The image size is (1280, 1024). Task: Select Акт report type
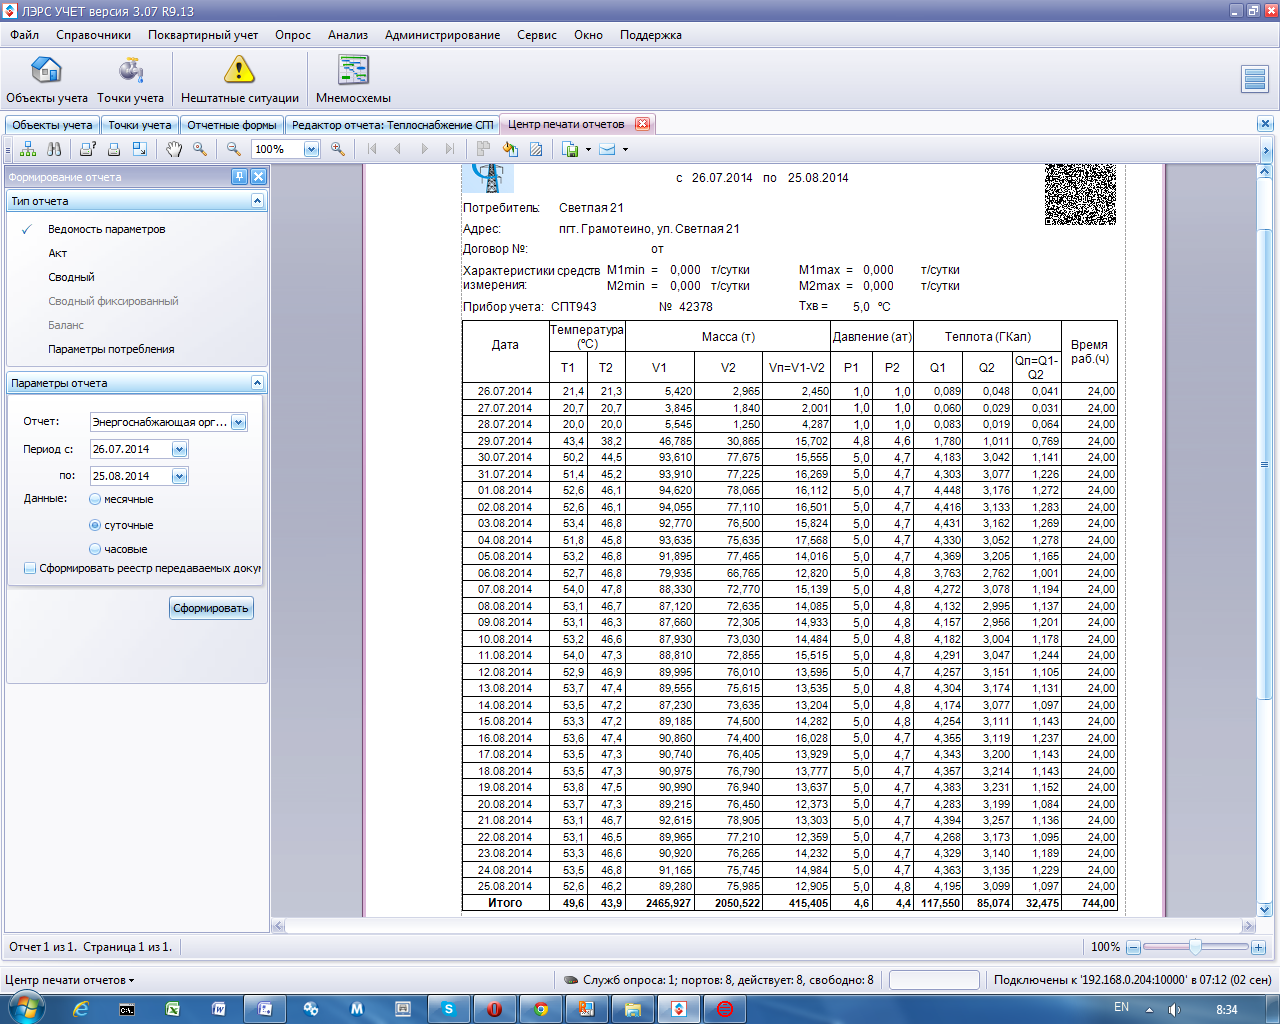point(57,253)
